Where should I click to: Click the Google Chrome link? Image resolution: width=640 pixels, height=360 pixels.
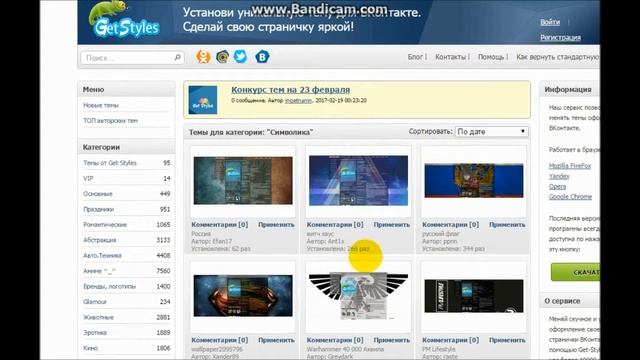click(570, 197)
